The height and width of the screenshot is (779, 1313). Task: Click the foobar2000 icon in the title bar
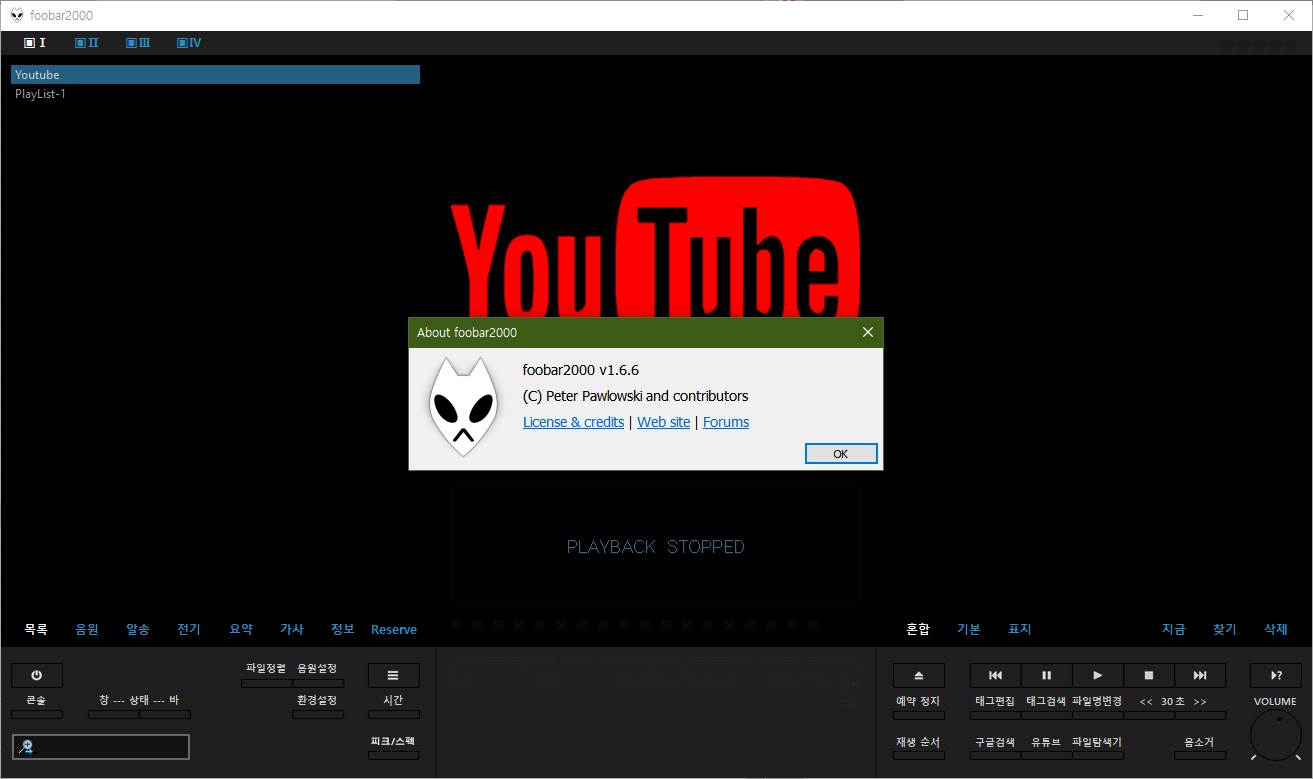pos(17,15)
